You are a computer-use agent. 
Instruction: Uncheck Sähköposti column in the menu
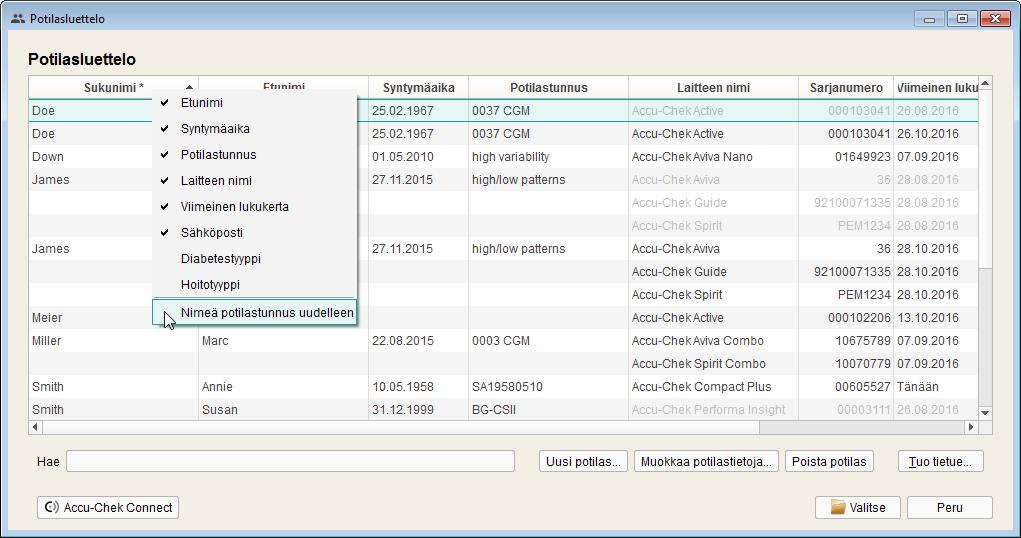click(x=255, y=233)
